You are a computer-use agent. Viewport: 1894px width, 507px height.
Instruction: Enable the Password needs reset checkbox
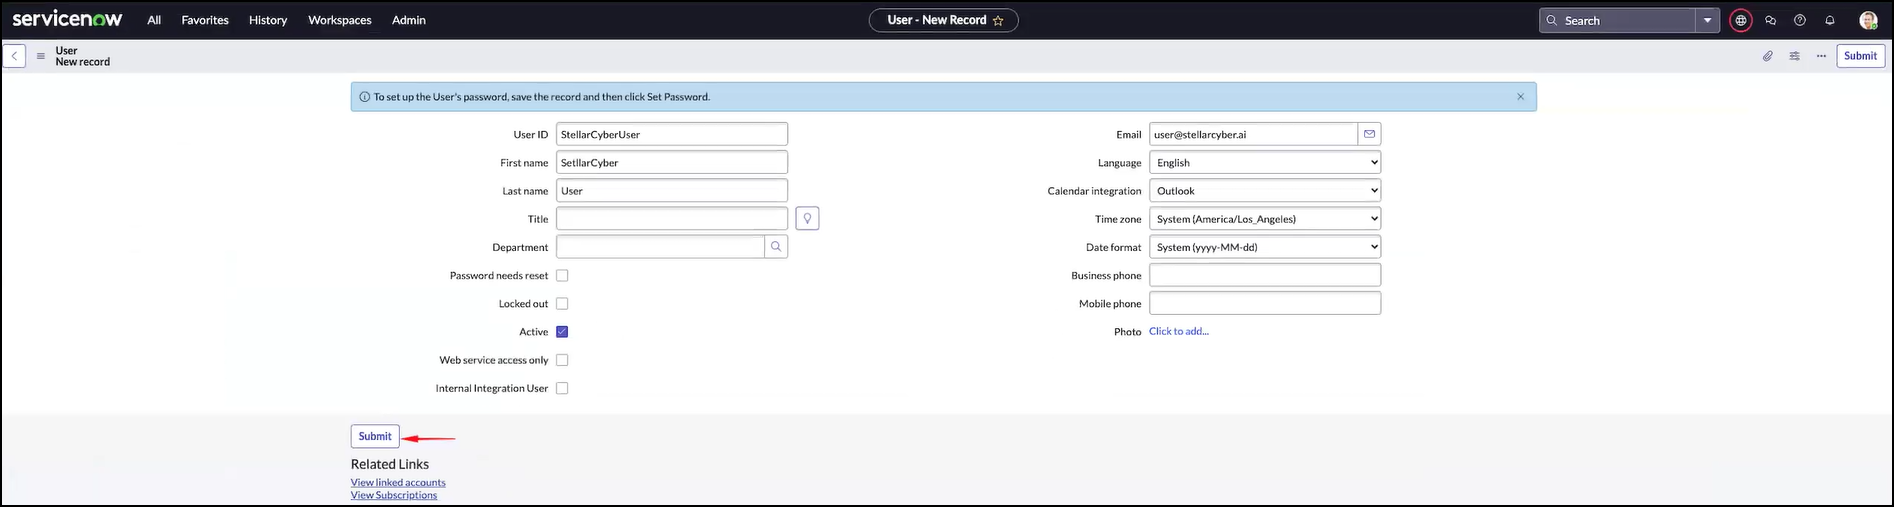pos(562,276)
